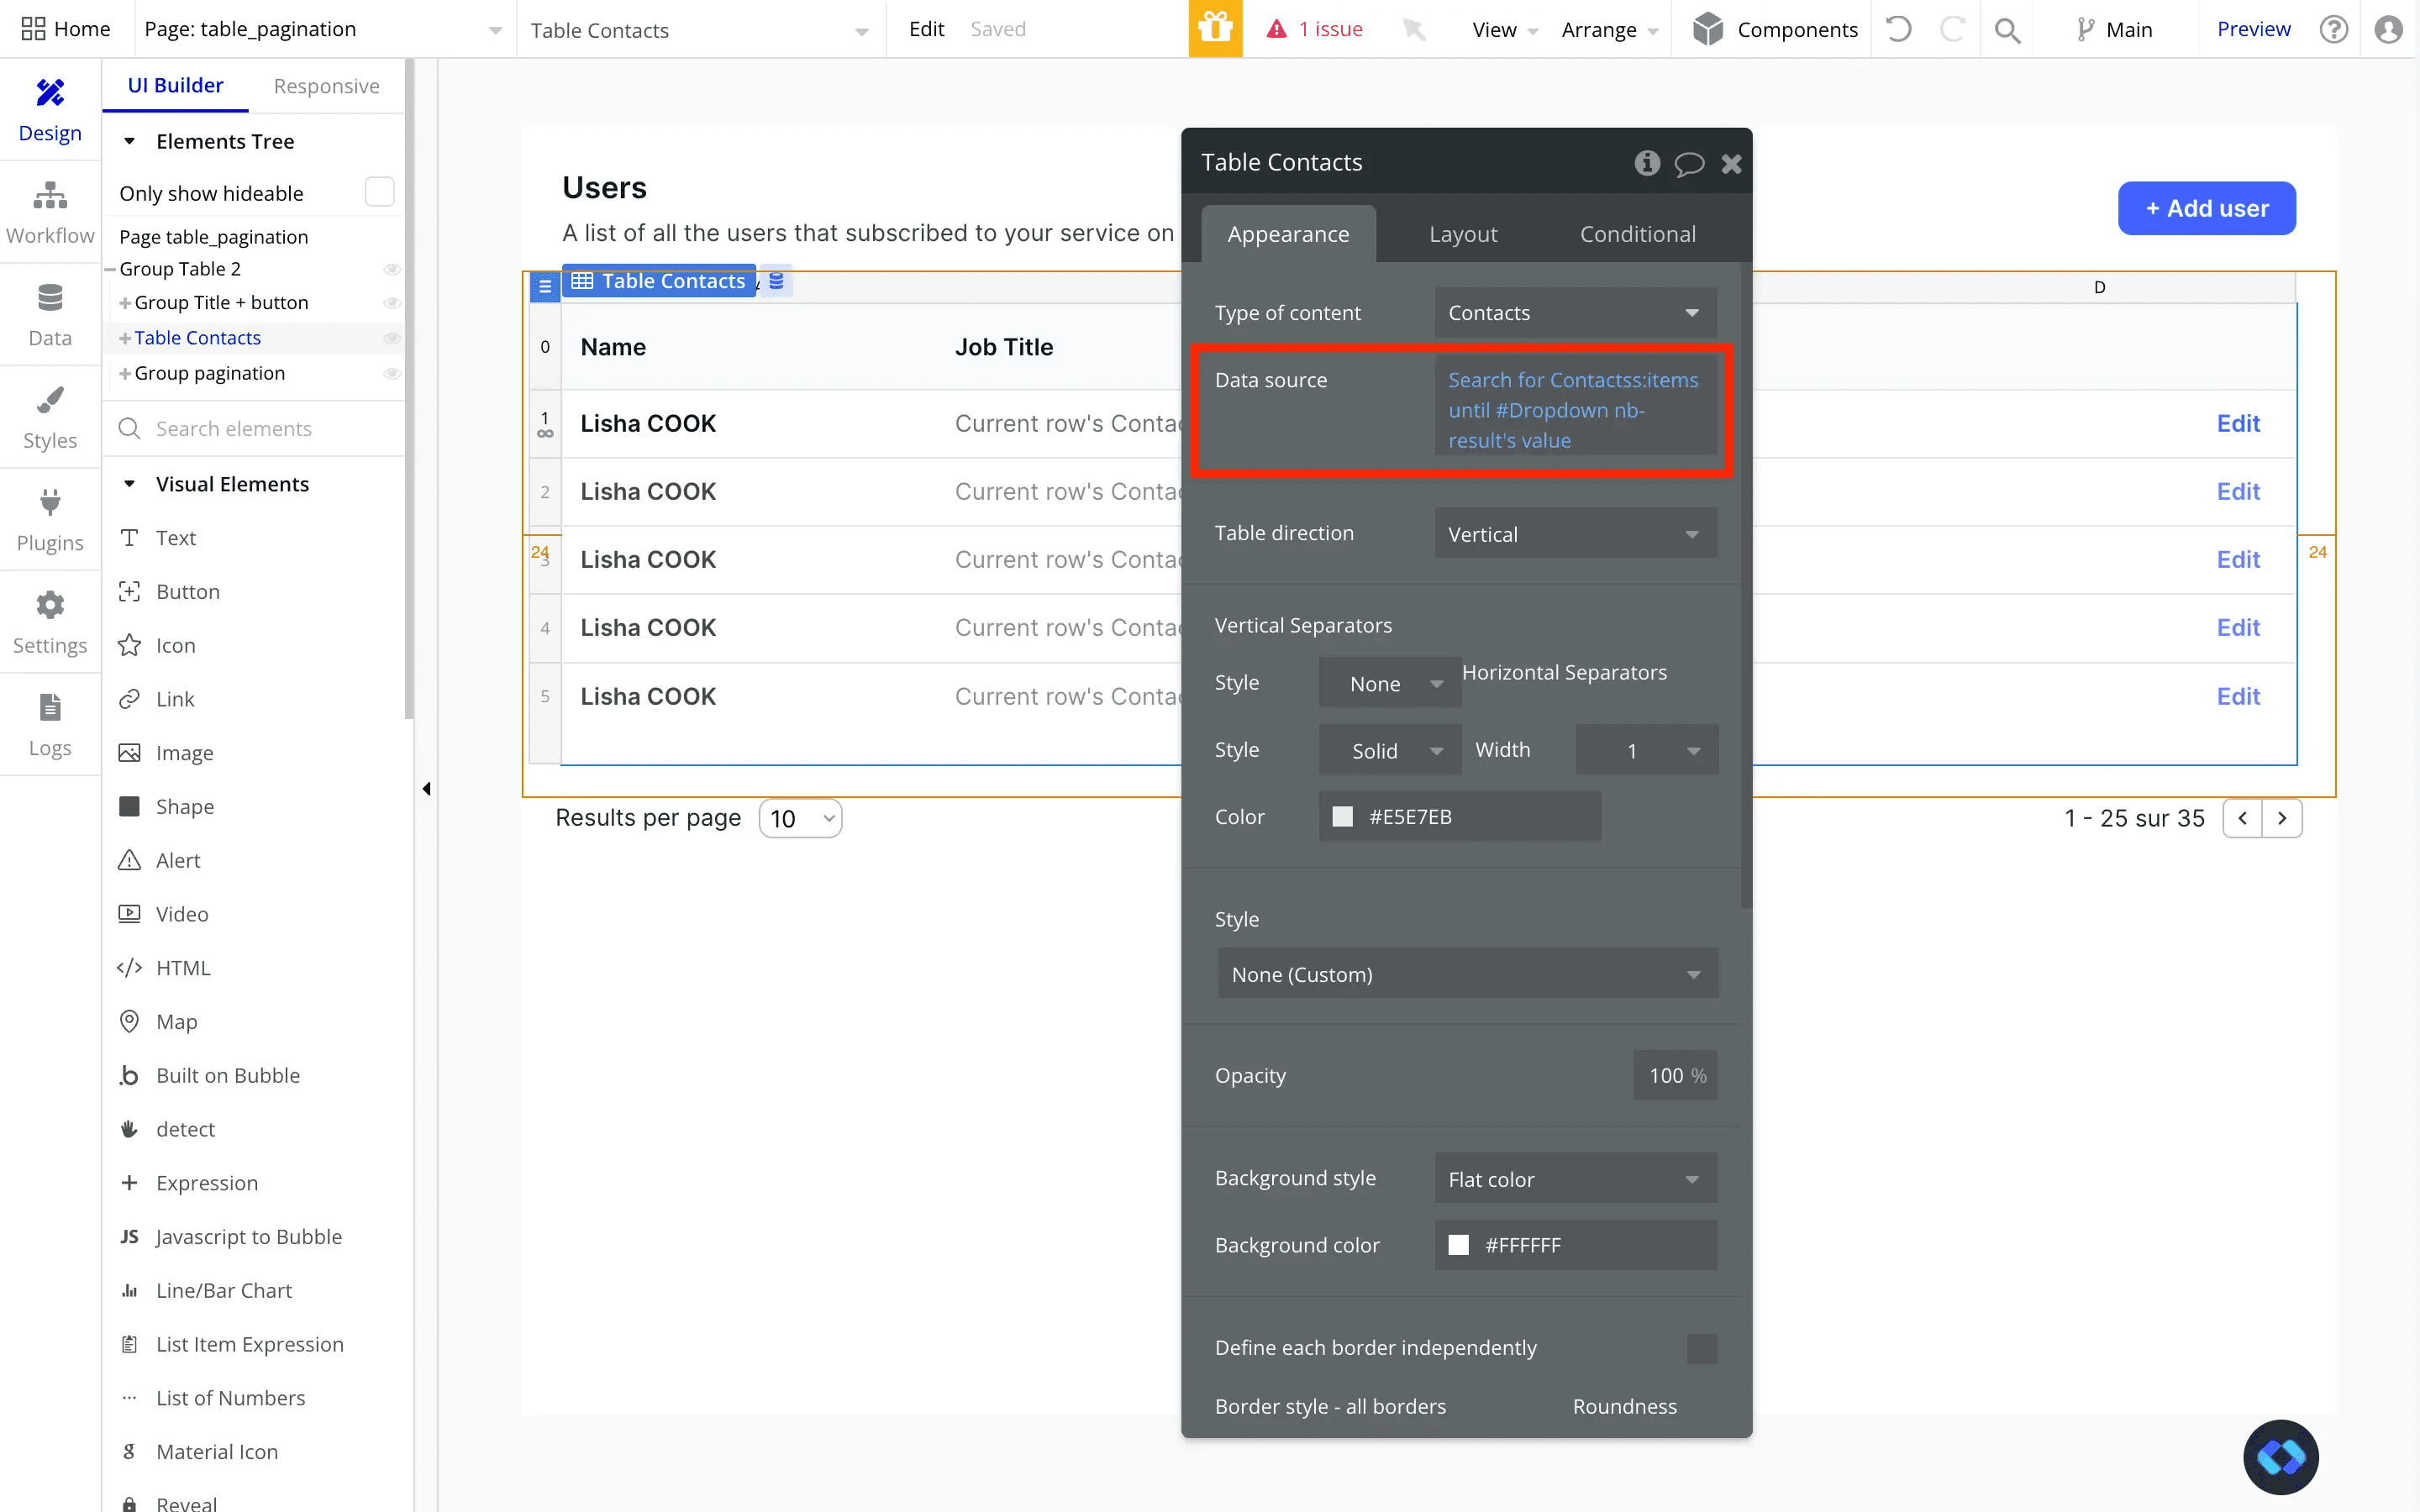
Task: Enable Define each border independently
Action: [x=1701, y=1348]
